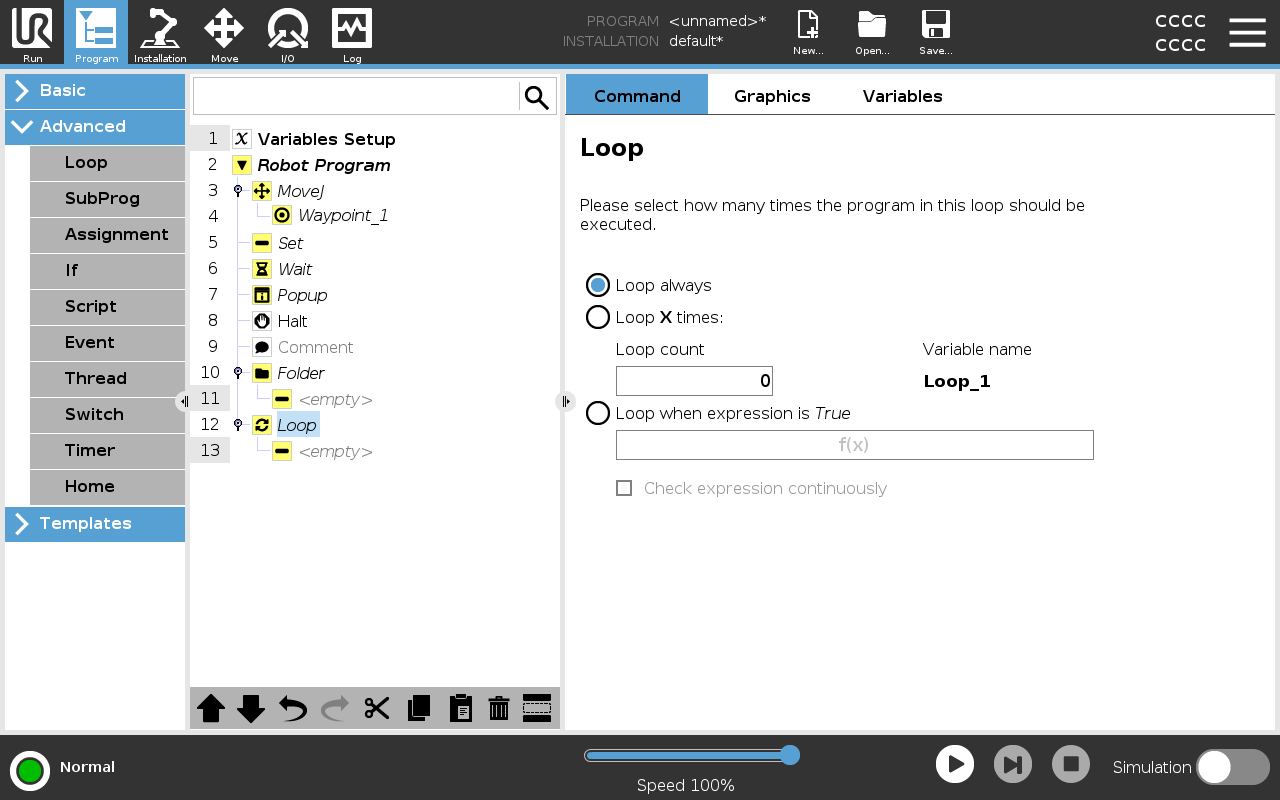Click the Move Up arrow icon
This screenshot has height=800, width=1280.
coord(211,708)
